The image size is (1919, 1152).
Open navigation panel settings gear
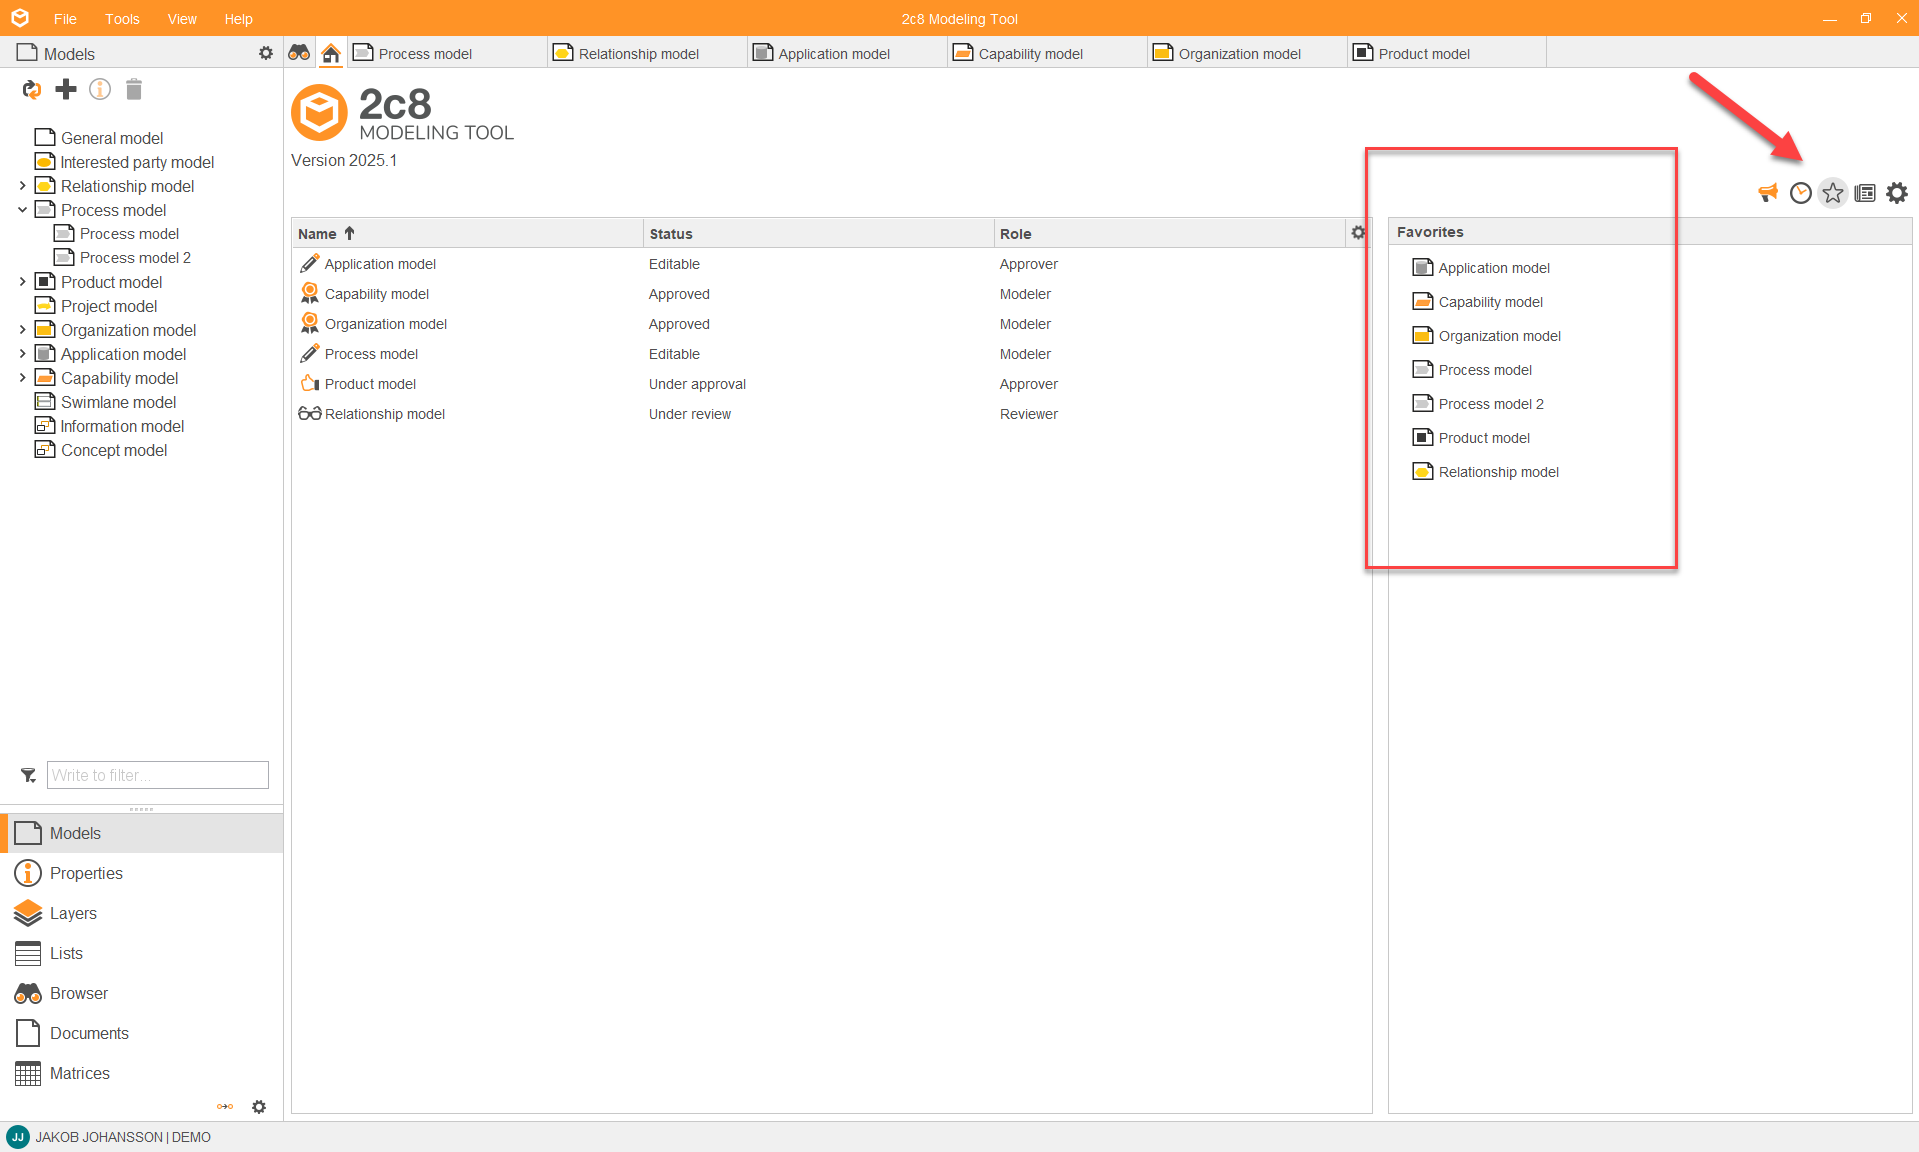(x=259, y=1107)
